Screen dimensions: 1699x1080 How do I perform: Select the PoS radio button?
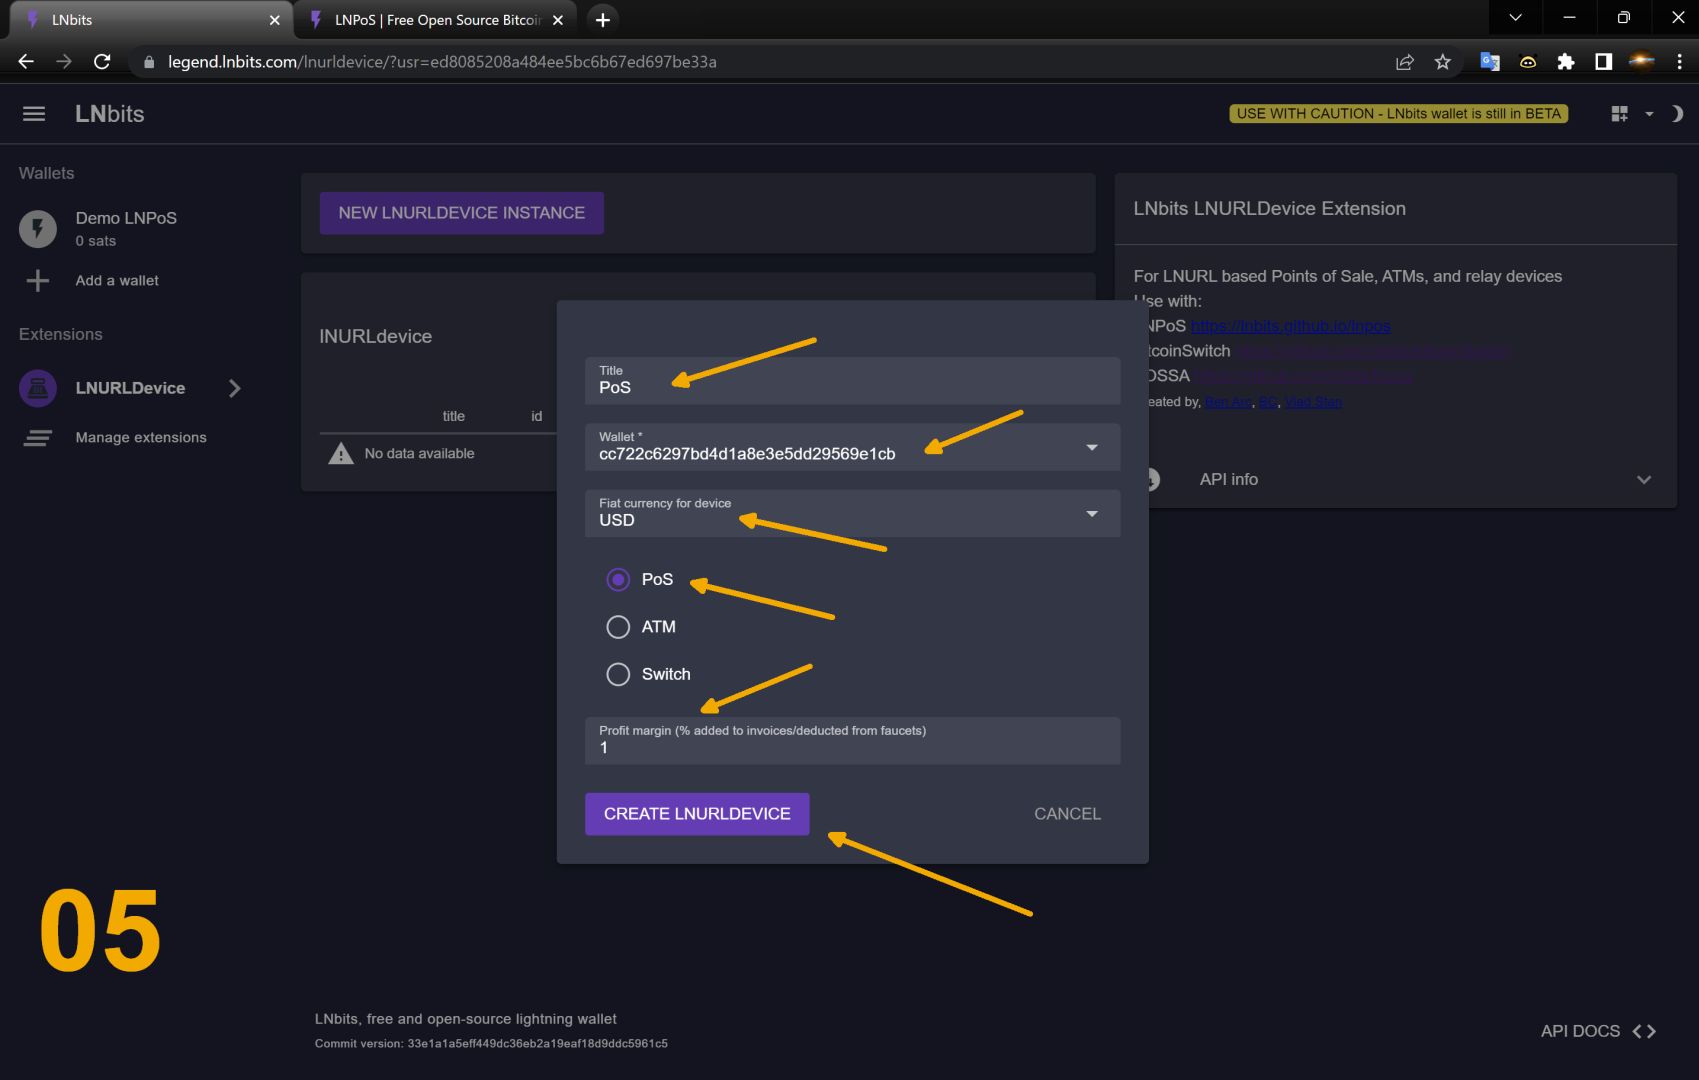pyautogui.click(x=618, y=580)
